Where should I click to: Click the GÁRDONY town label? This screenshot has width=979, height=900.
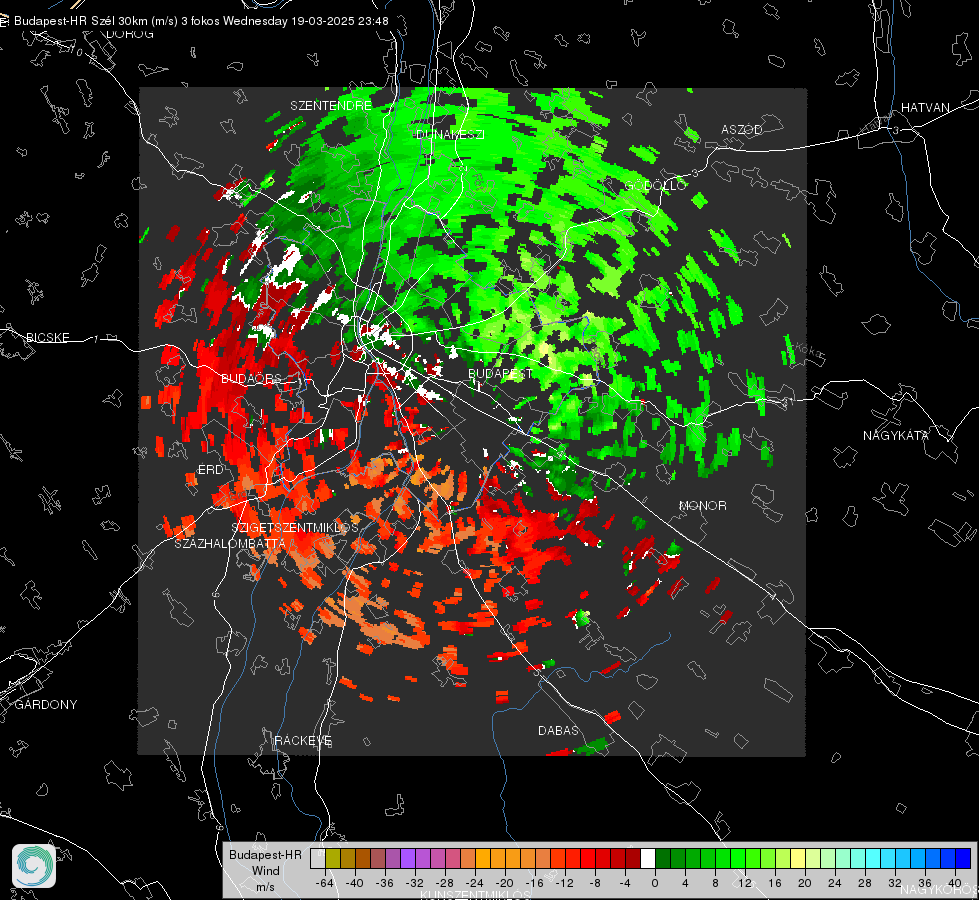(x=46, y=705)
